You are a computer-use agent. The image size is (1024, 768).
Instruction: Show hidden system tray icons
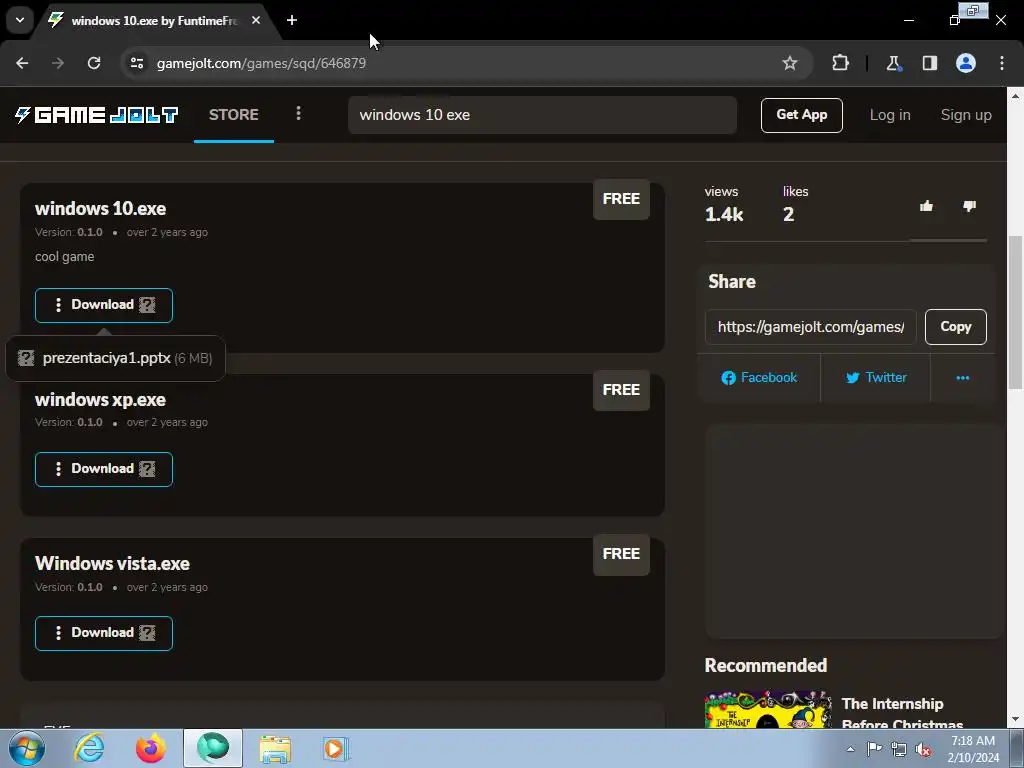[850, 749]
